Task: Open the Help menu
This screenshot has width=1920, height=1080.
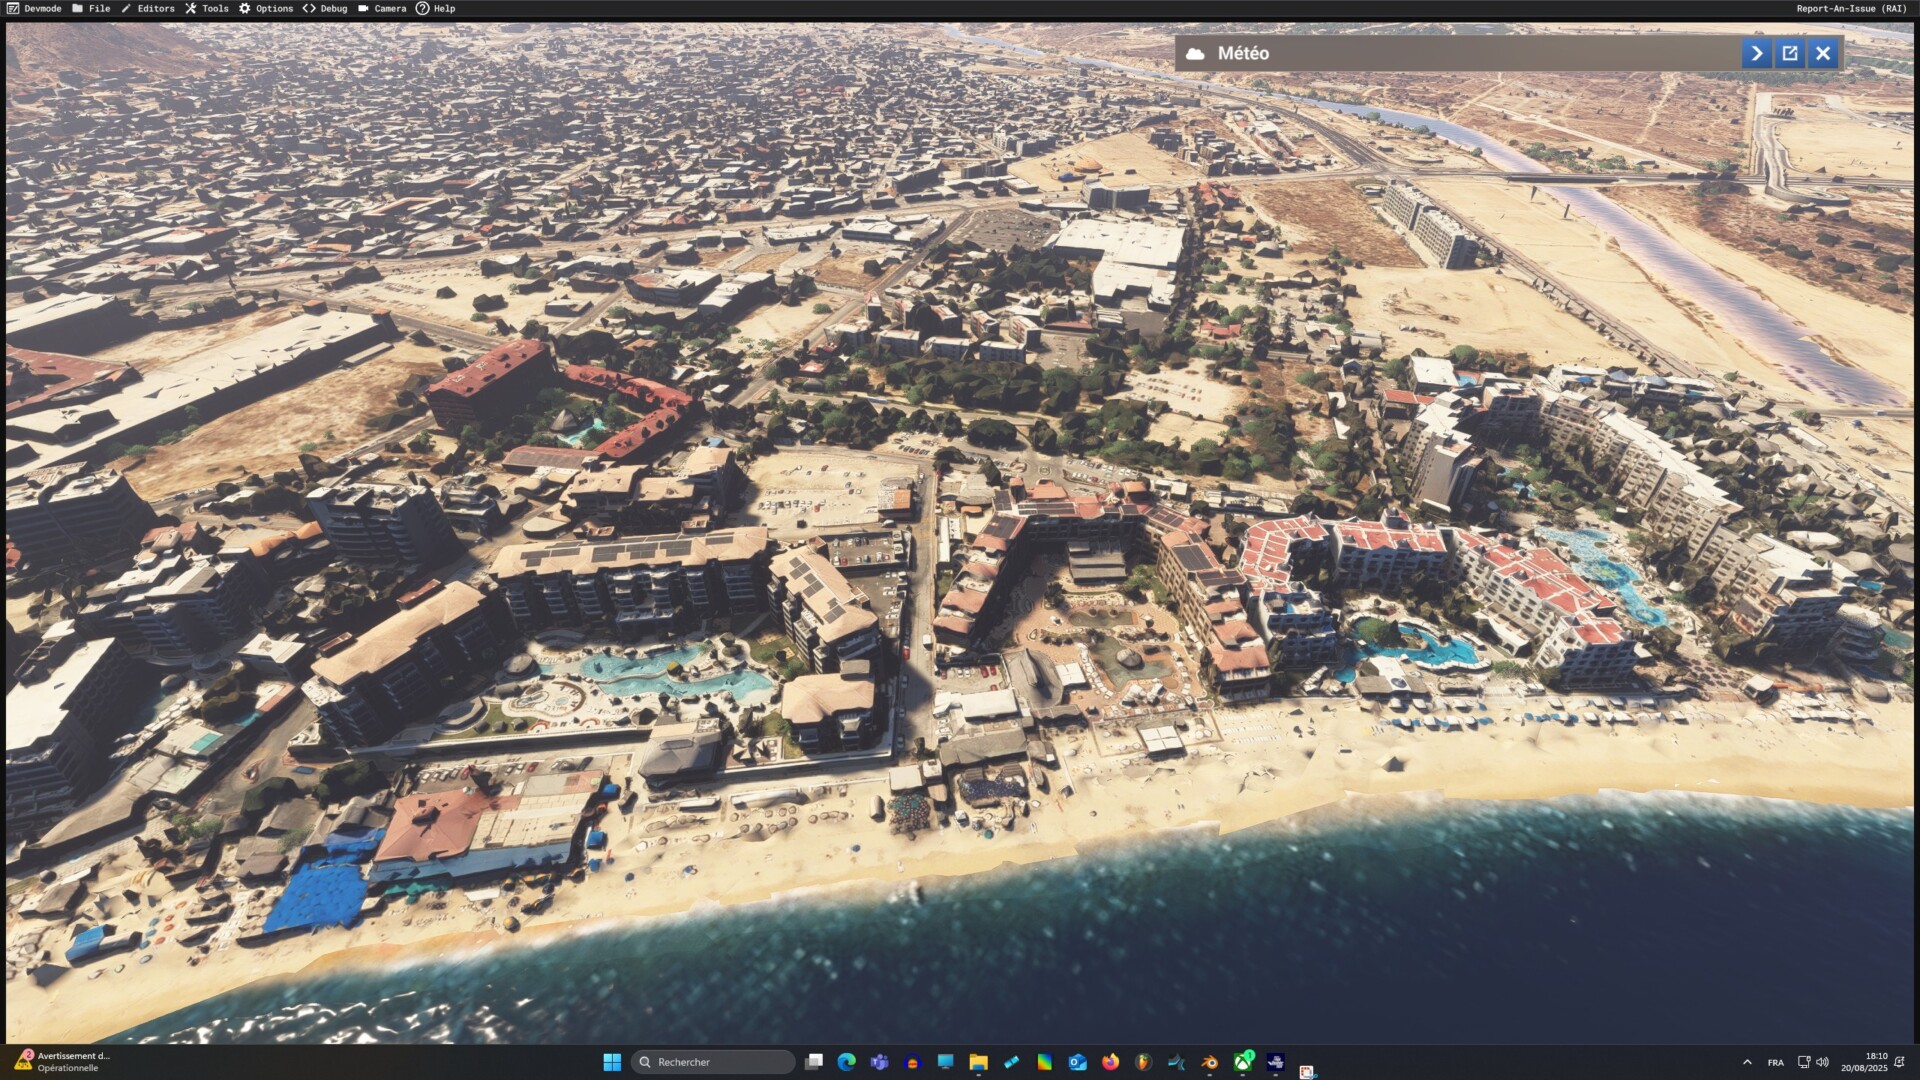Action: [x=436, y=8]
